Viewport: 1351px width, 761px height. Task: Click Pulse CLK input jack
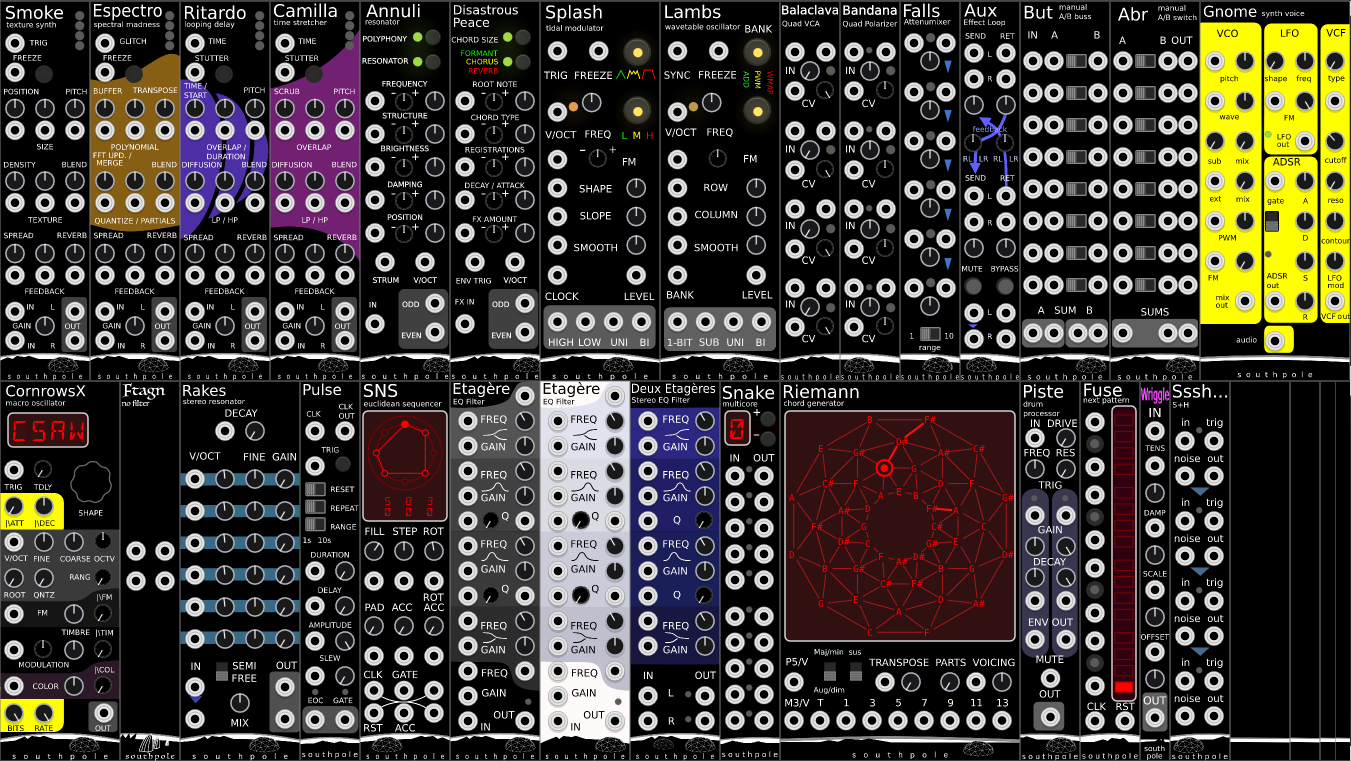point(315,430)
